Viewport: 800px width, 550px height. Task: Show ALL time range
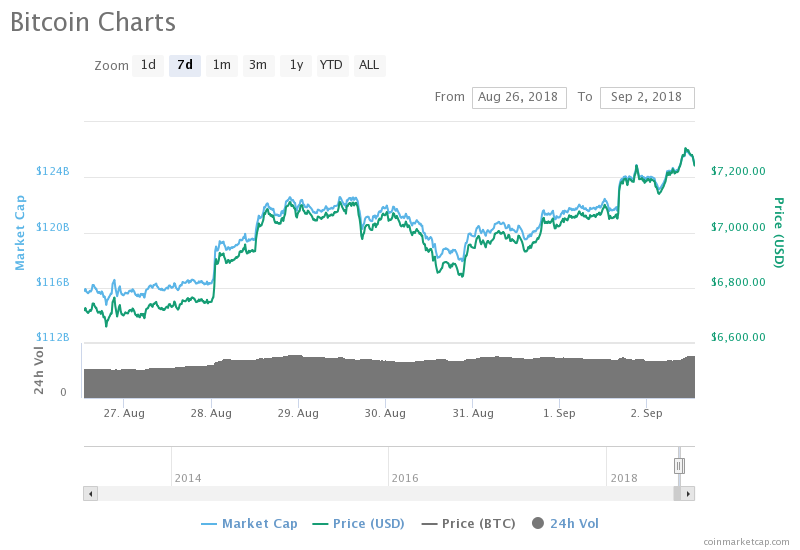[x=369, y=65]
